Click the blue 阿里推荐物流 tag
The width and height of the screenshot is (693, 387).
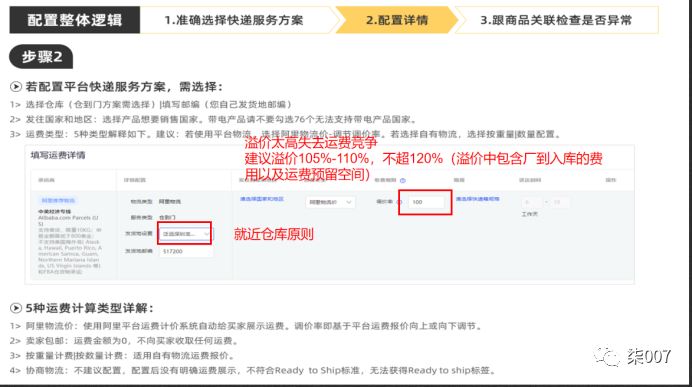(x=58, y=201)
